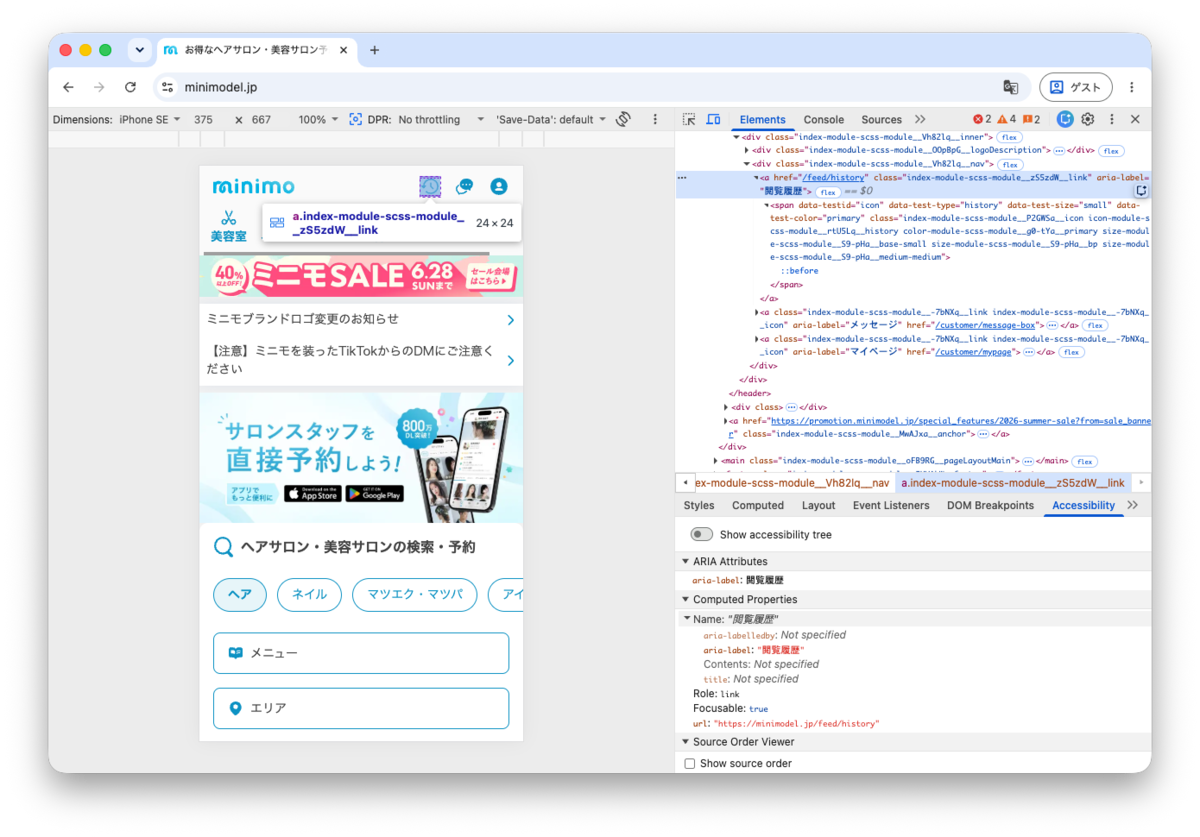
Task: Click the magnifier icon beside the search heading
Action: [x=224, y=547]
